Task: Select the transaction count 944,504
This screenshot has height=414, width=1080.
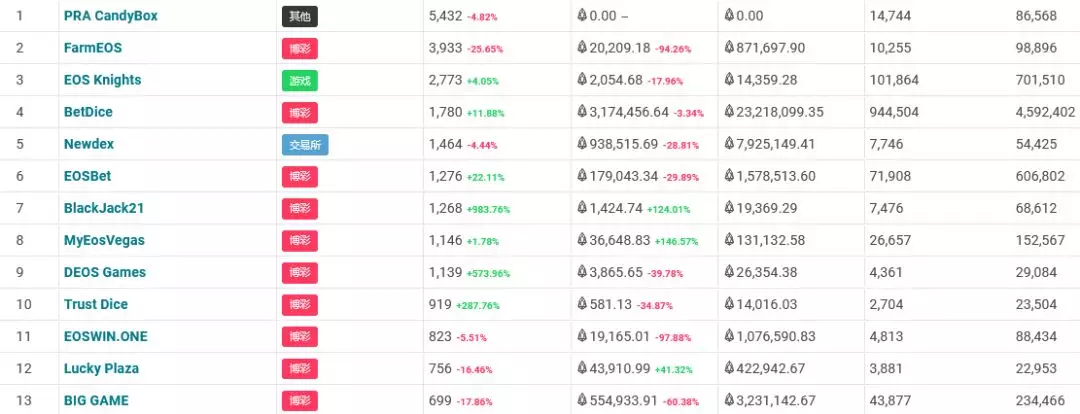Action: click(894, 112)
